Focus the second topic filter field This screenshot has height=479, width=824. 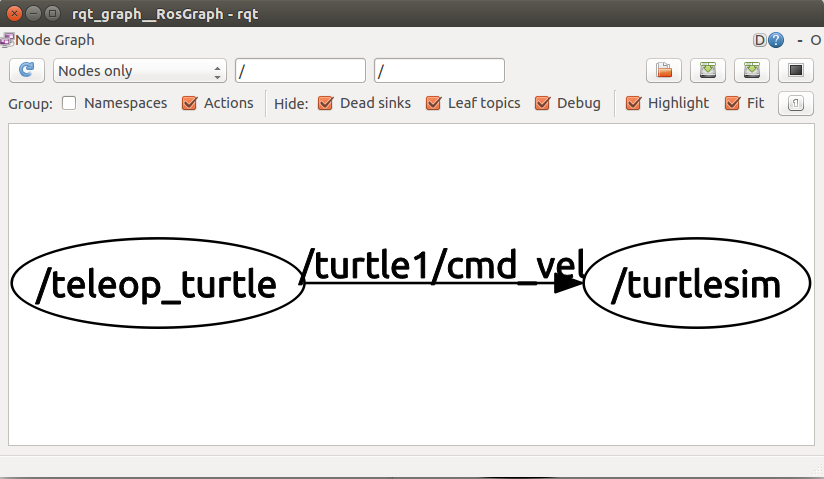point(439,70)
